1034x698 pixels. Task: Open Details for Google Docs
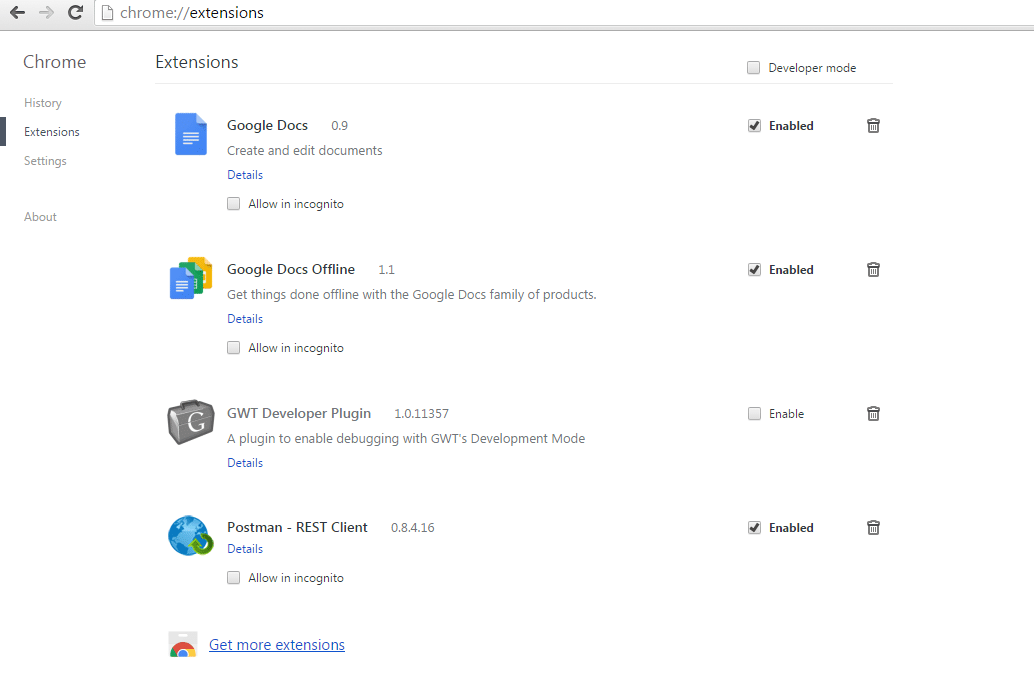click(245, 175)
